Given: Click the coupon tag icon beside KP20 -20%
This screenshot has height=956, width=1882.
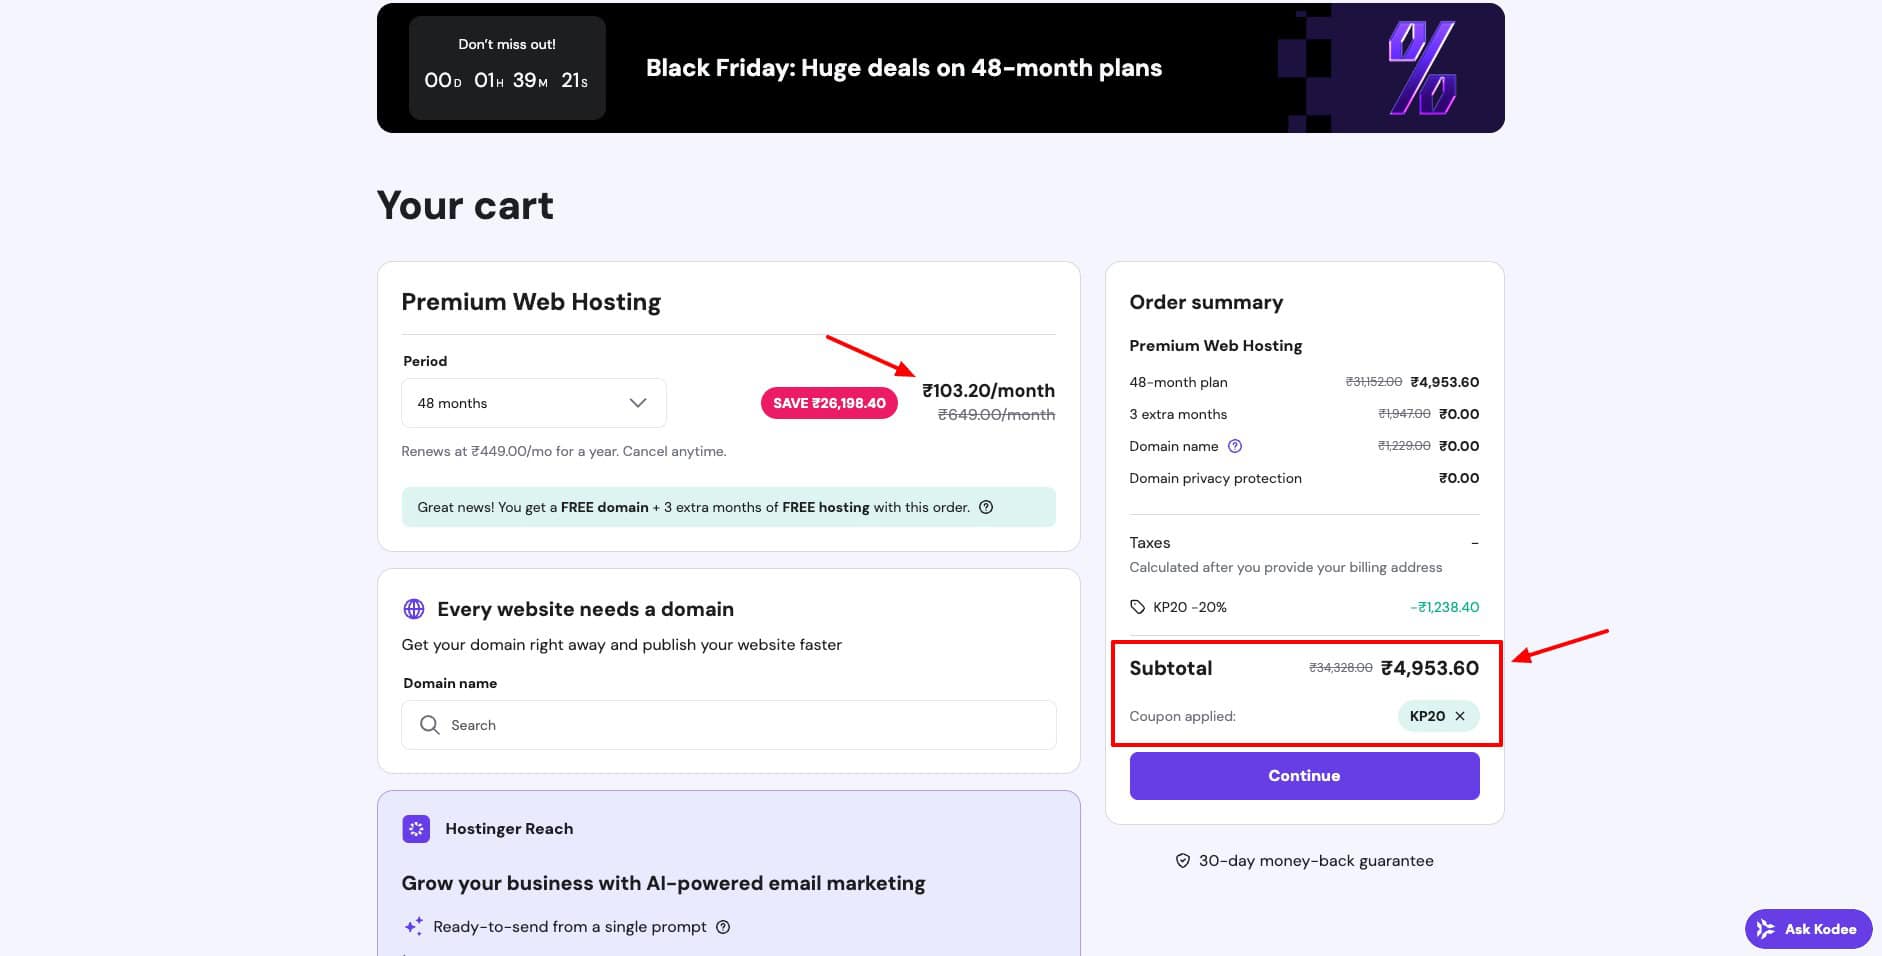Looking at the screenshot, I should coord(1137,607).
